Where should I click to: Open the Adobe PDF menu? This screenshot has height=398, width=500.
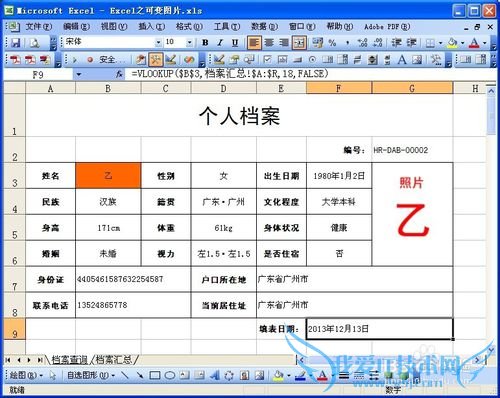point(387,26)
